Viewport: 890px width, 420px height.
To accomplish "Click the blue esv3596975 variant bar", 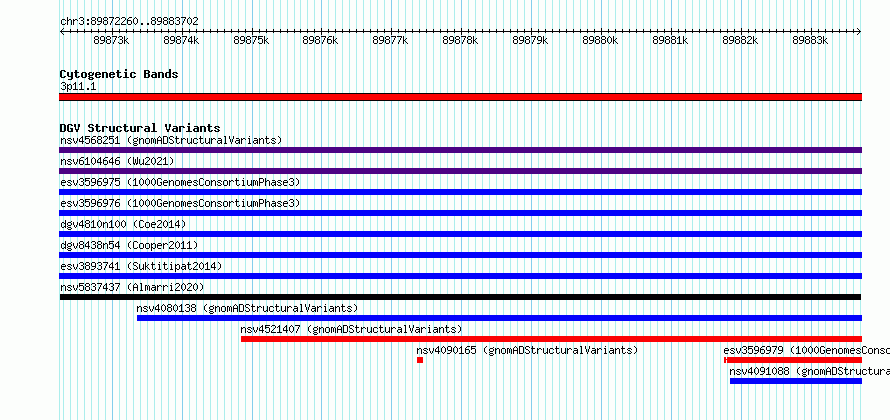I will click(460, 192).
